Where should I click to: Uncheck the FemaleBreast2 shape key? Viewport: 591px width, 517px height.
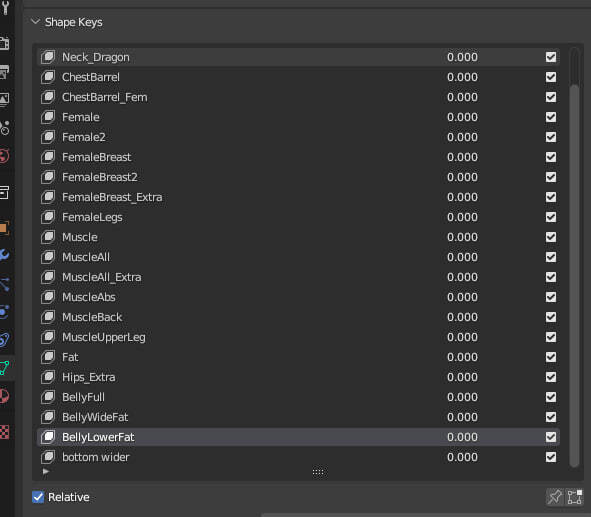(x=551, y=177)
